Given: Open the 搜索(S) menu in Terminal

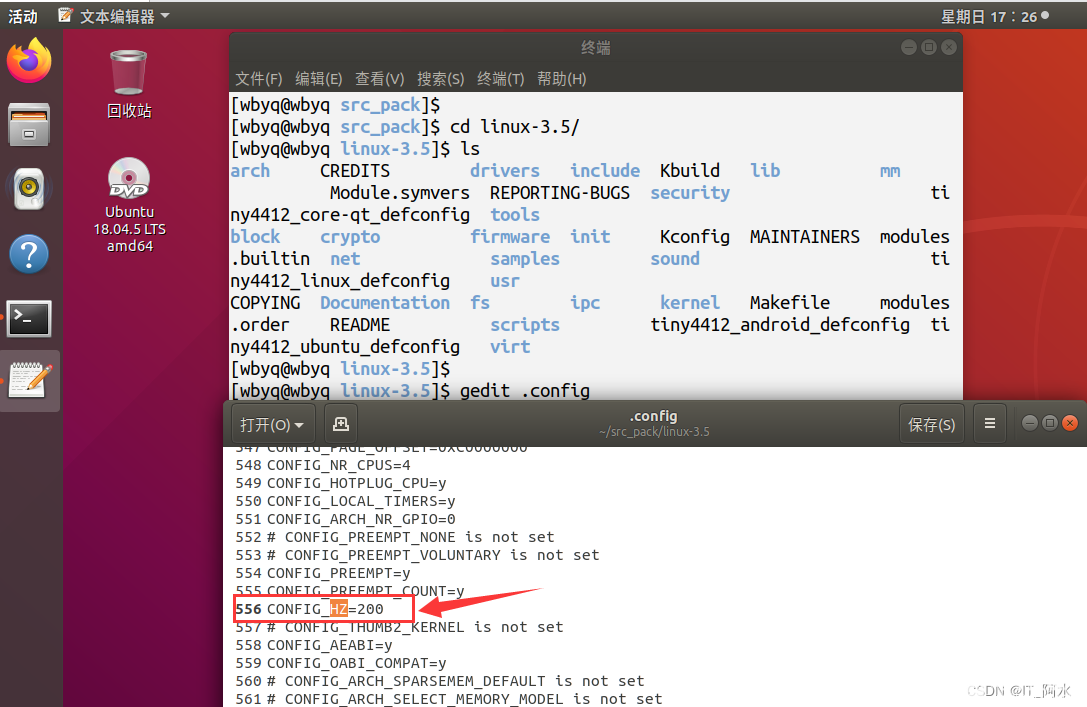Looking at the screenshot, I should 440,78.
